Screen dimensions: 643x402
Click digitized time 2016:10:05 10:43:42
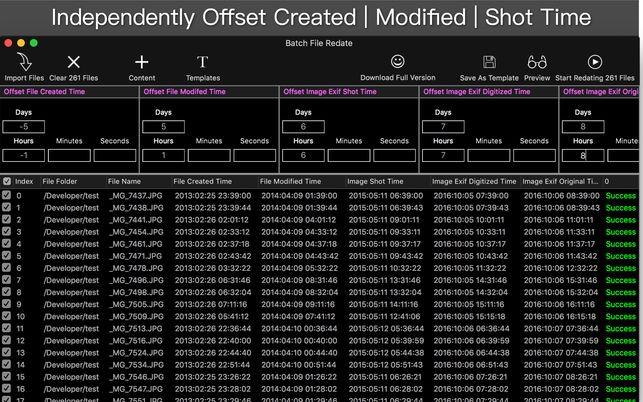(x=471, y=256)
